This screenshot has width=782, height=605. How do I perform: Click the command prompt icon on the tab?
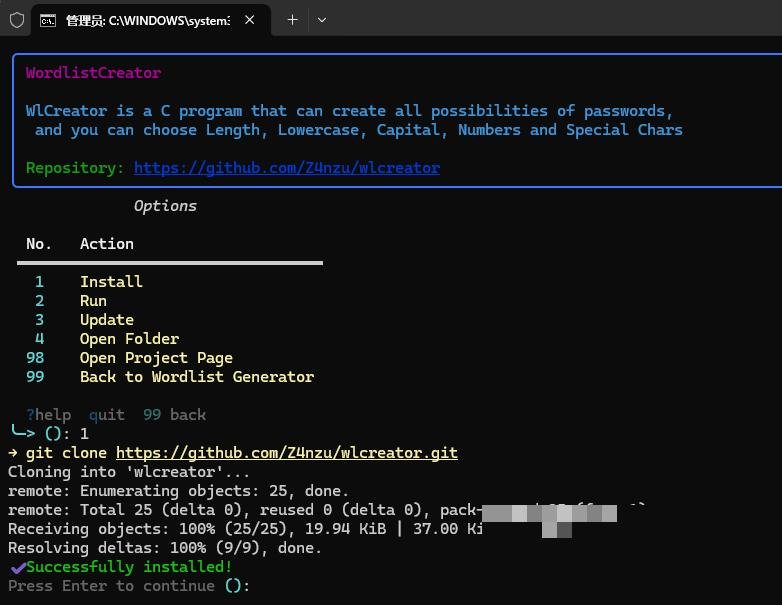[48, 20]
